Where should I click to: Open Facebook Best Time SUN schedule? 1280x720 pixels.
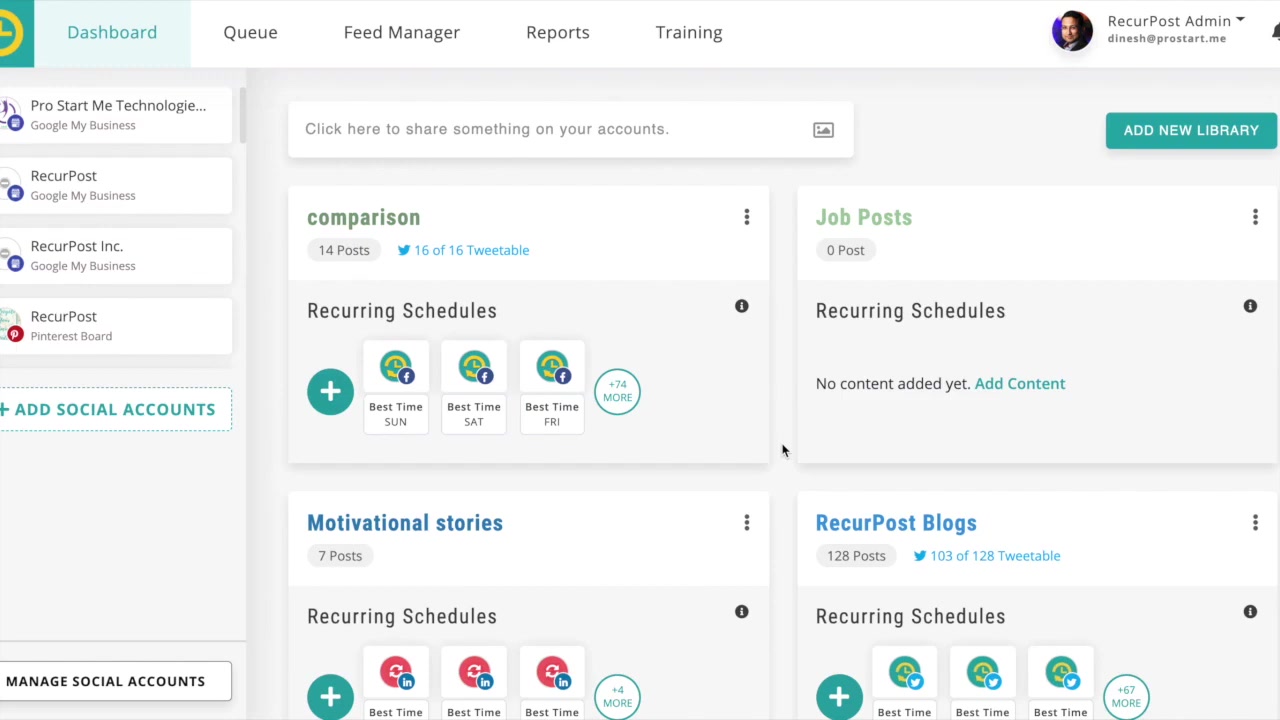396,388
